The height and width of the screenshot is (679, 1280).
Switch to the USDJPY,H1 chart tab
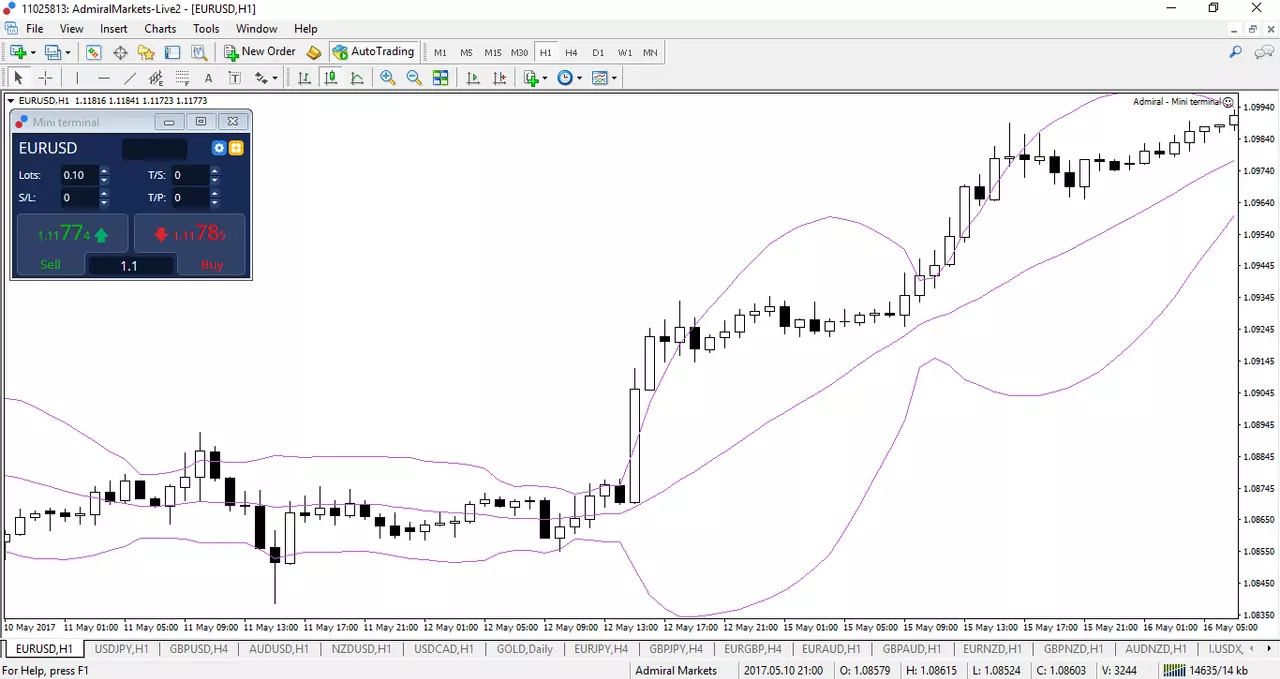point(120,649)
